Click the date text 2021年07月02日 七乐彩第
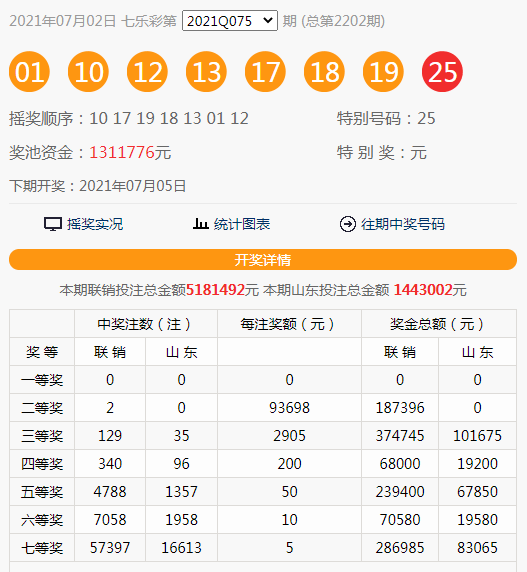This screenshot has width=527, height=572. tap(93, 21)
